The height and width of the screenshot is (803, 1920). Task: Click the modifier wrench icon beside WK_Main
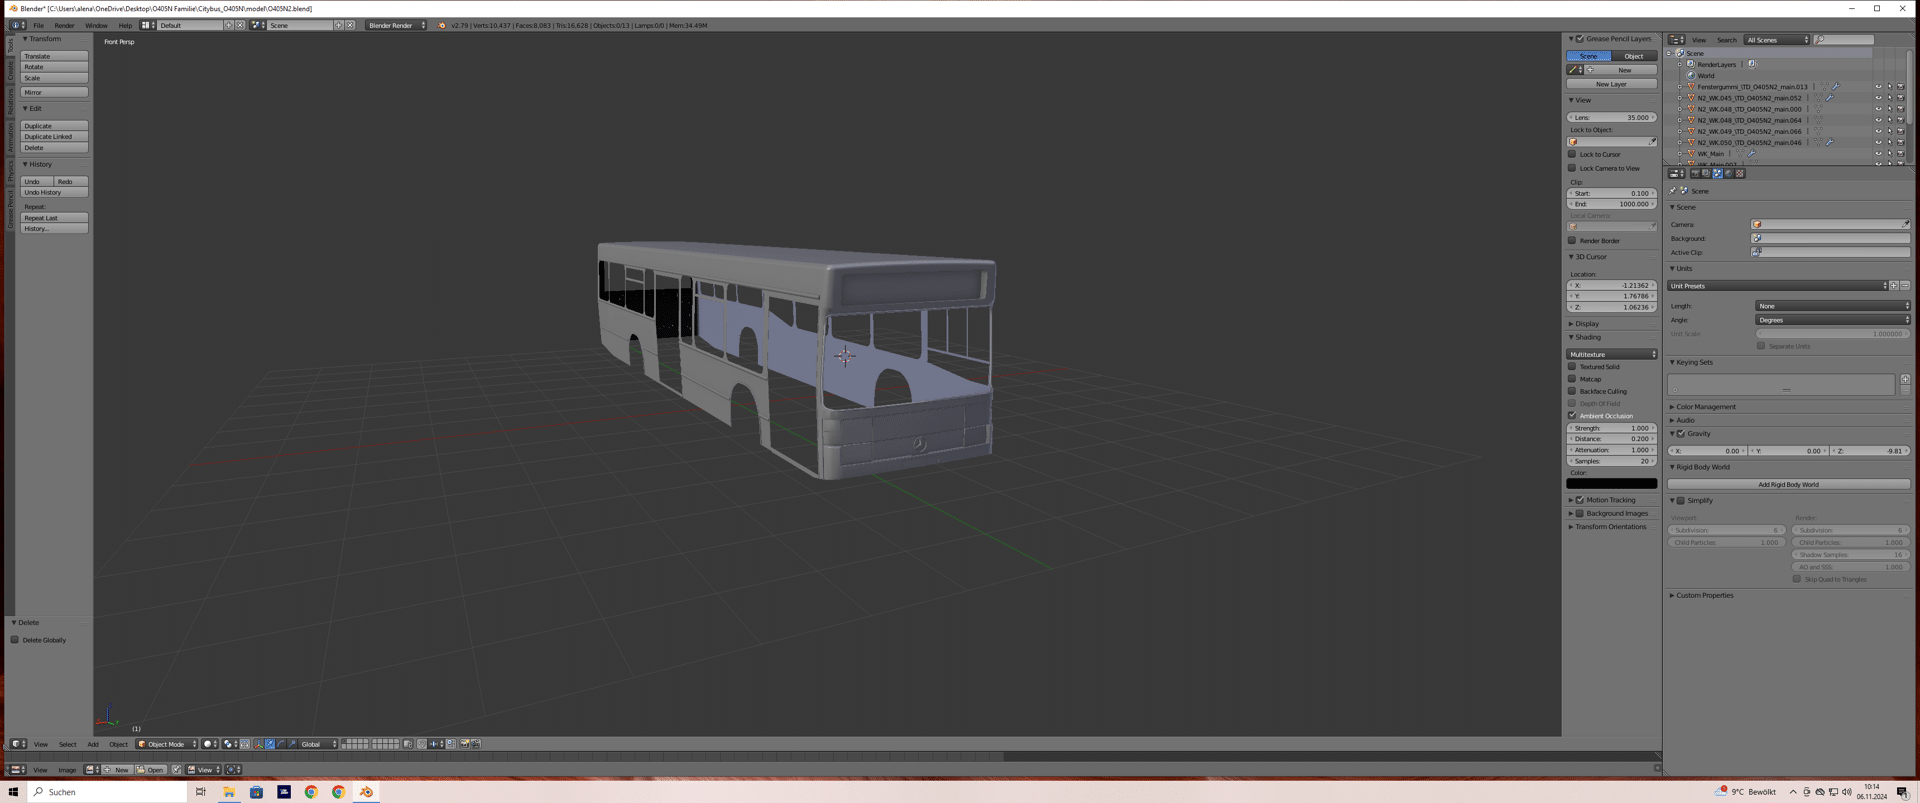[x=1751, y=154]
